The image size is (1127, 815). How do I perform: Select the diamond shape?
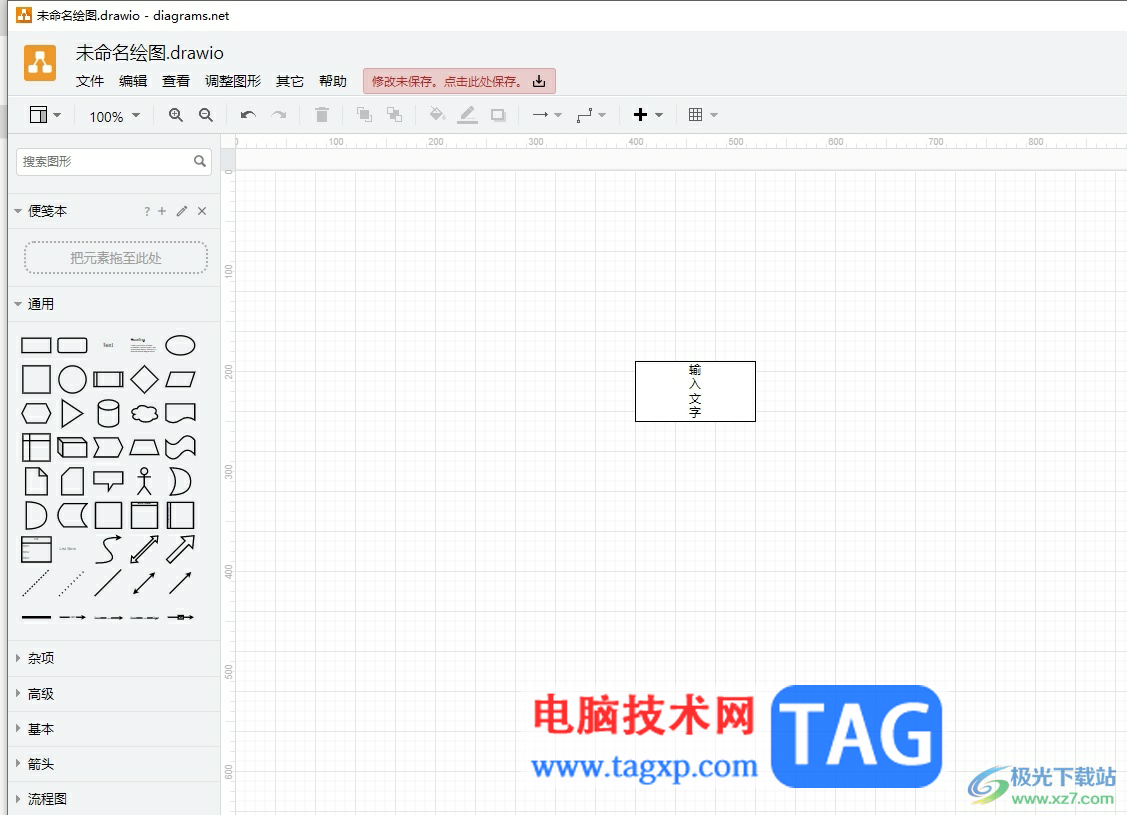coord(144,379)
